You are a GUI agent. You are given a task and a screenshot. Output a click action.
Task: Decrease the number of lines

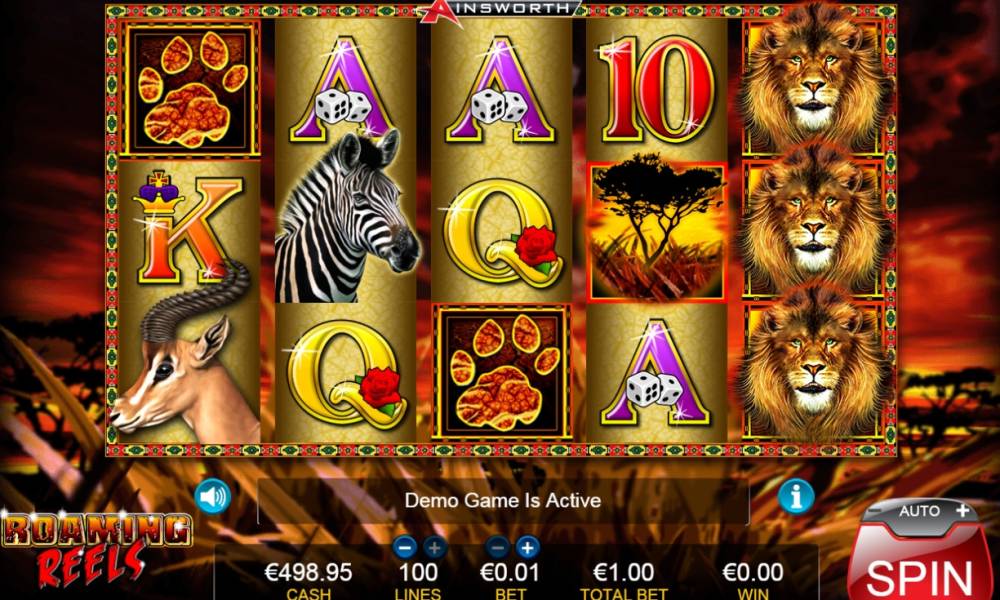tap(405, 548)
